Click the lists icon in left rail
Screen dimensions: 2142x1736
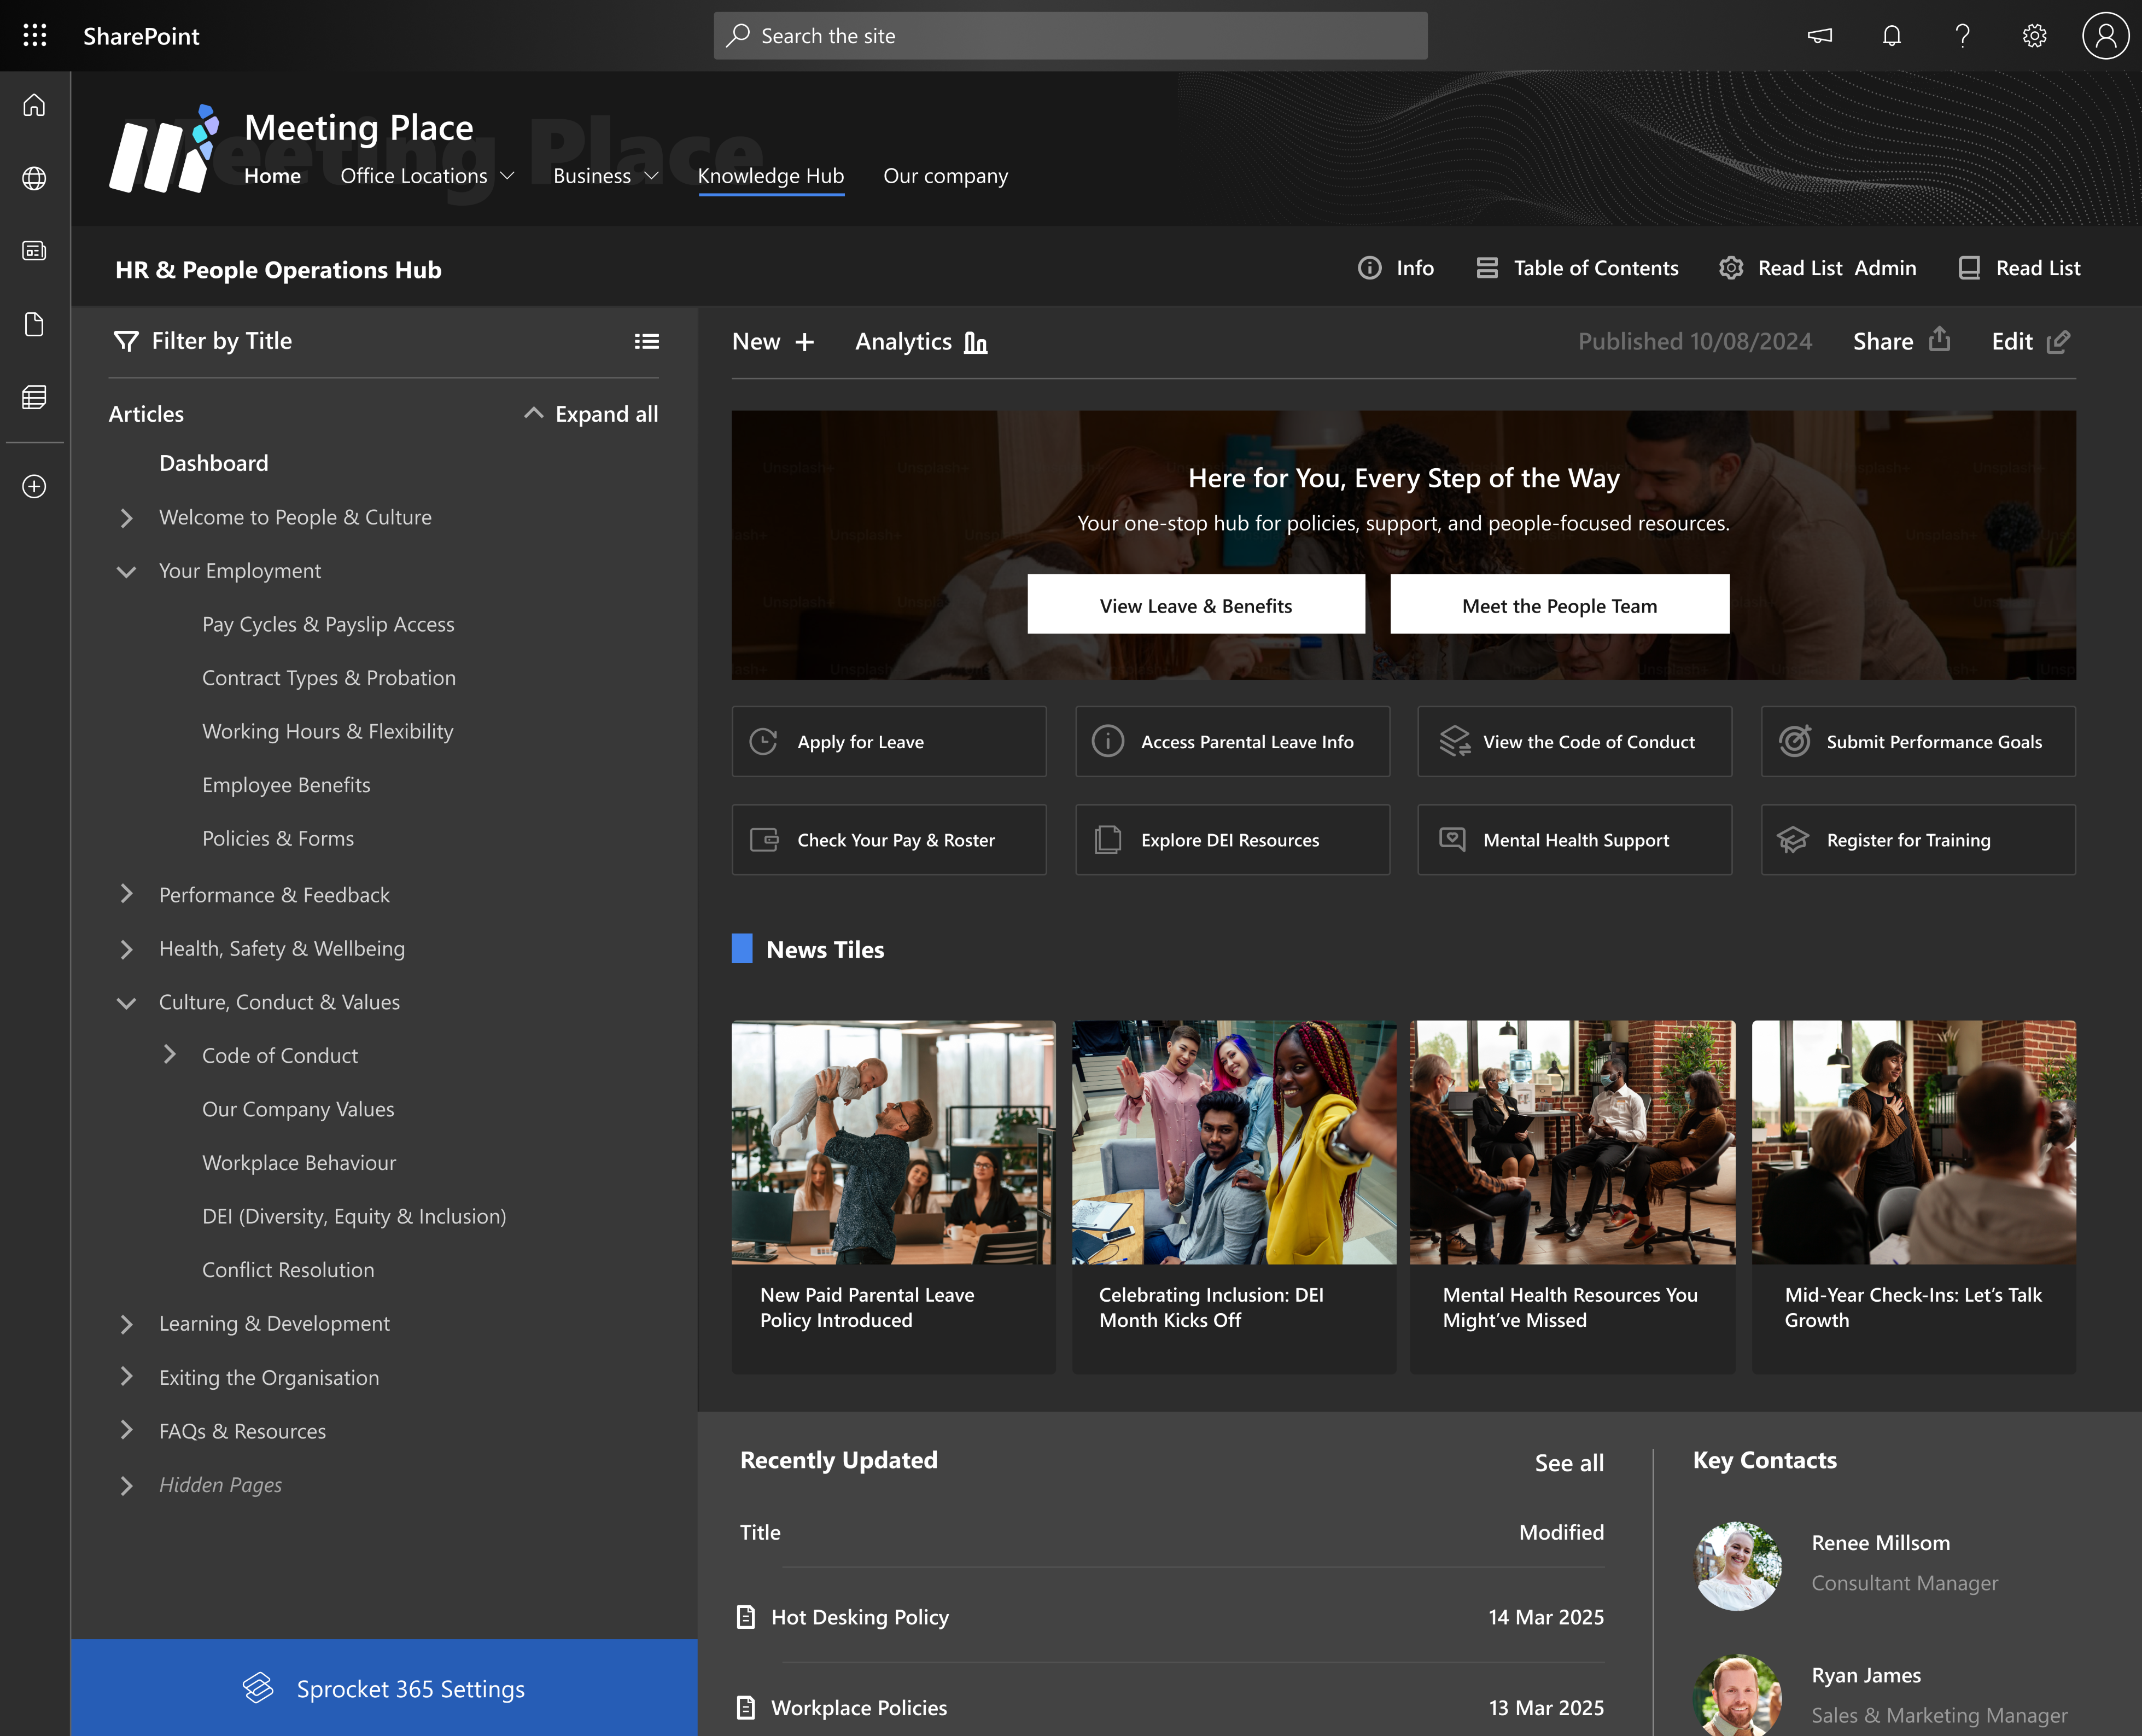coord(35,397)
